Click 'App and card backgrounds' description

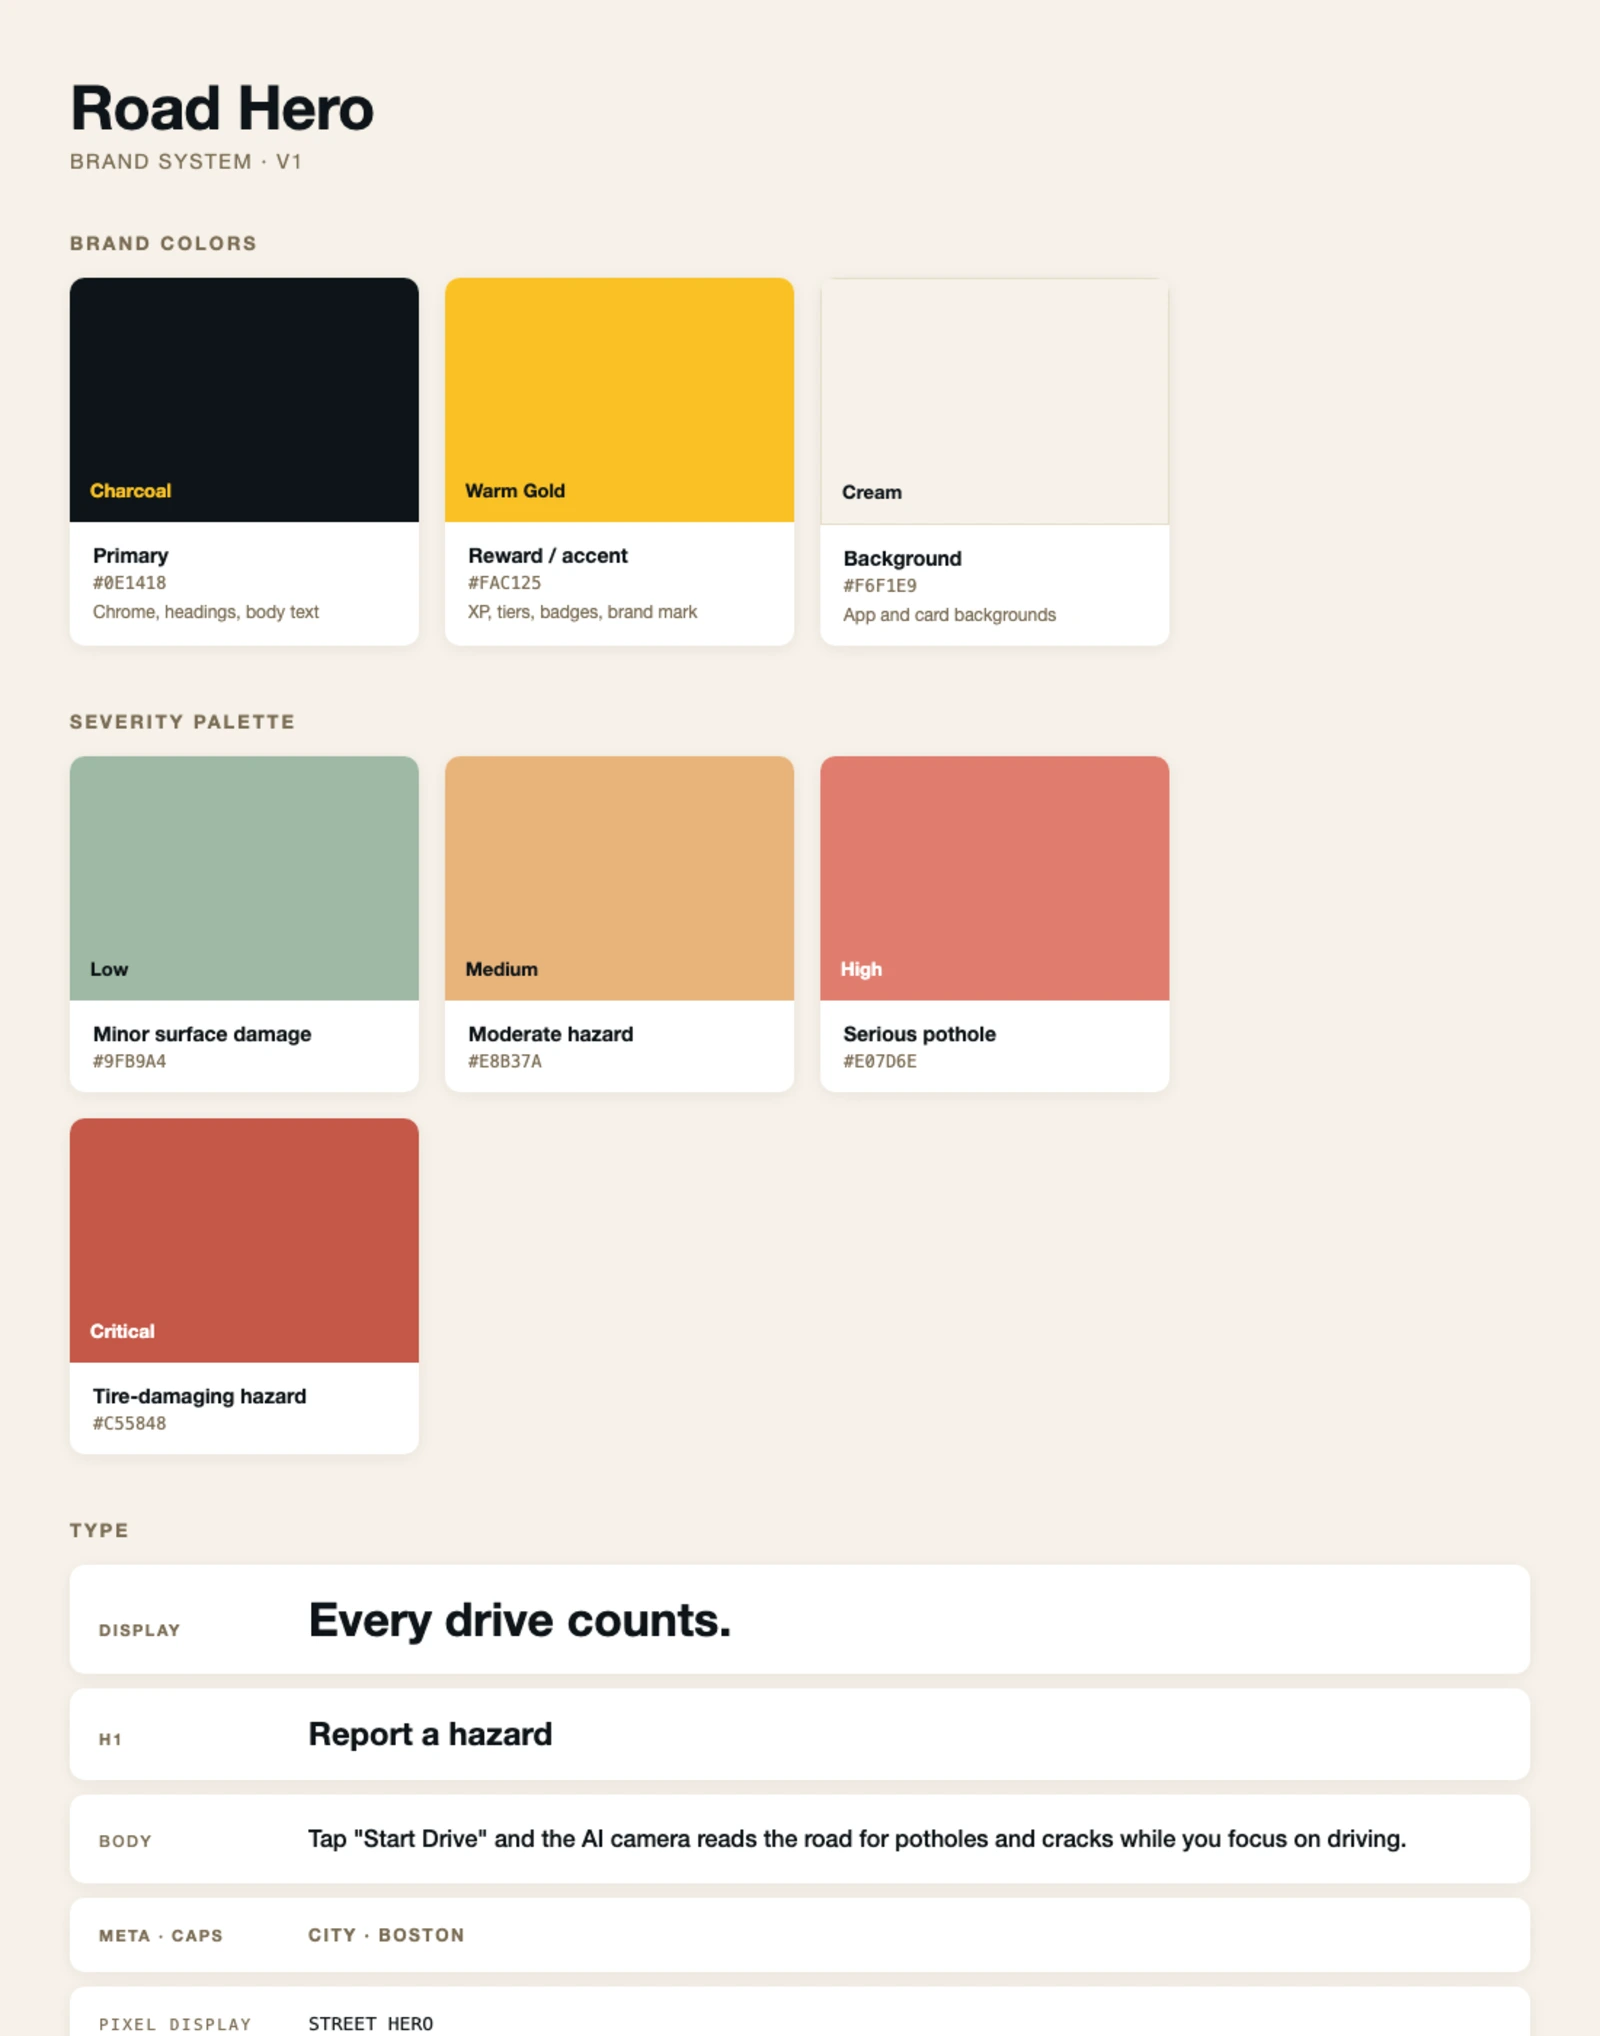point(949,615)
